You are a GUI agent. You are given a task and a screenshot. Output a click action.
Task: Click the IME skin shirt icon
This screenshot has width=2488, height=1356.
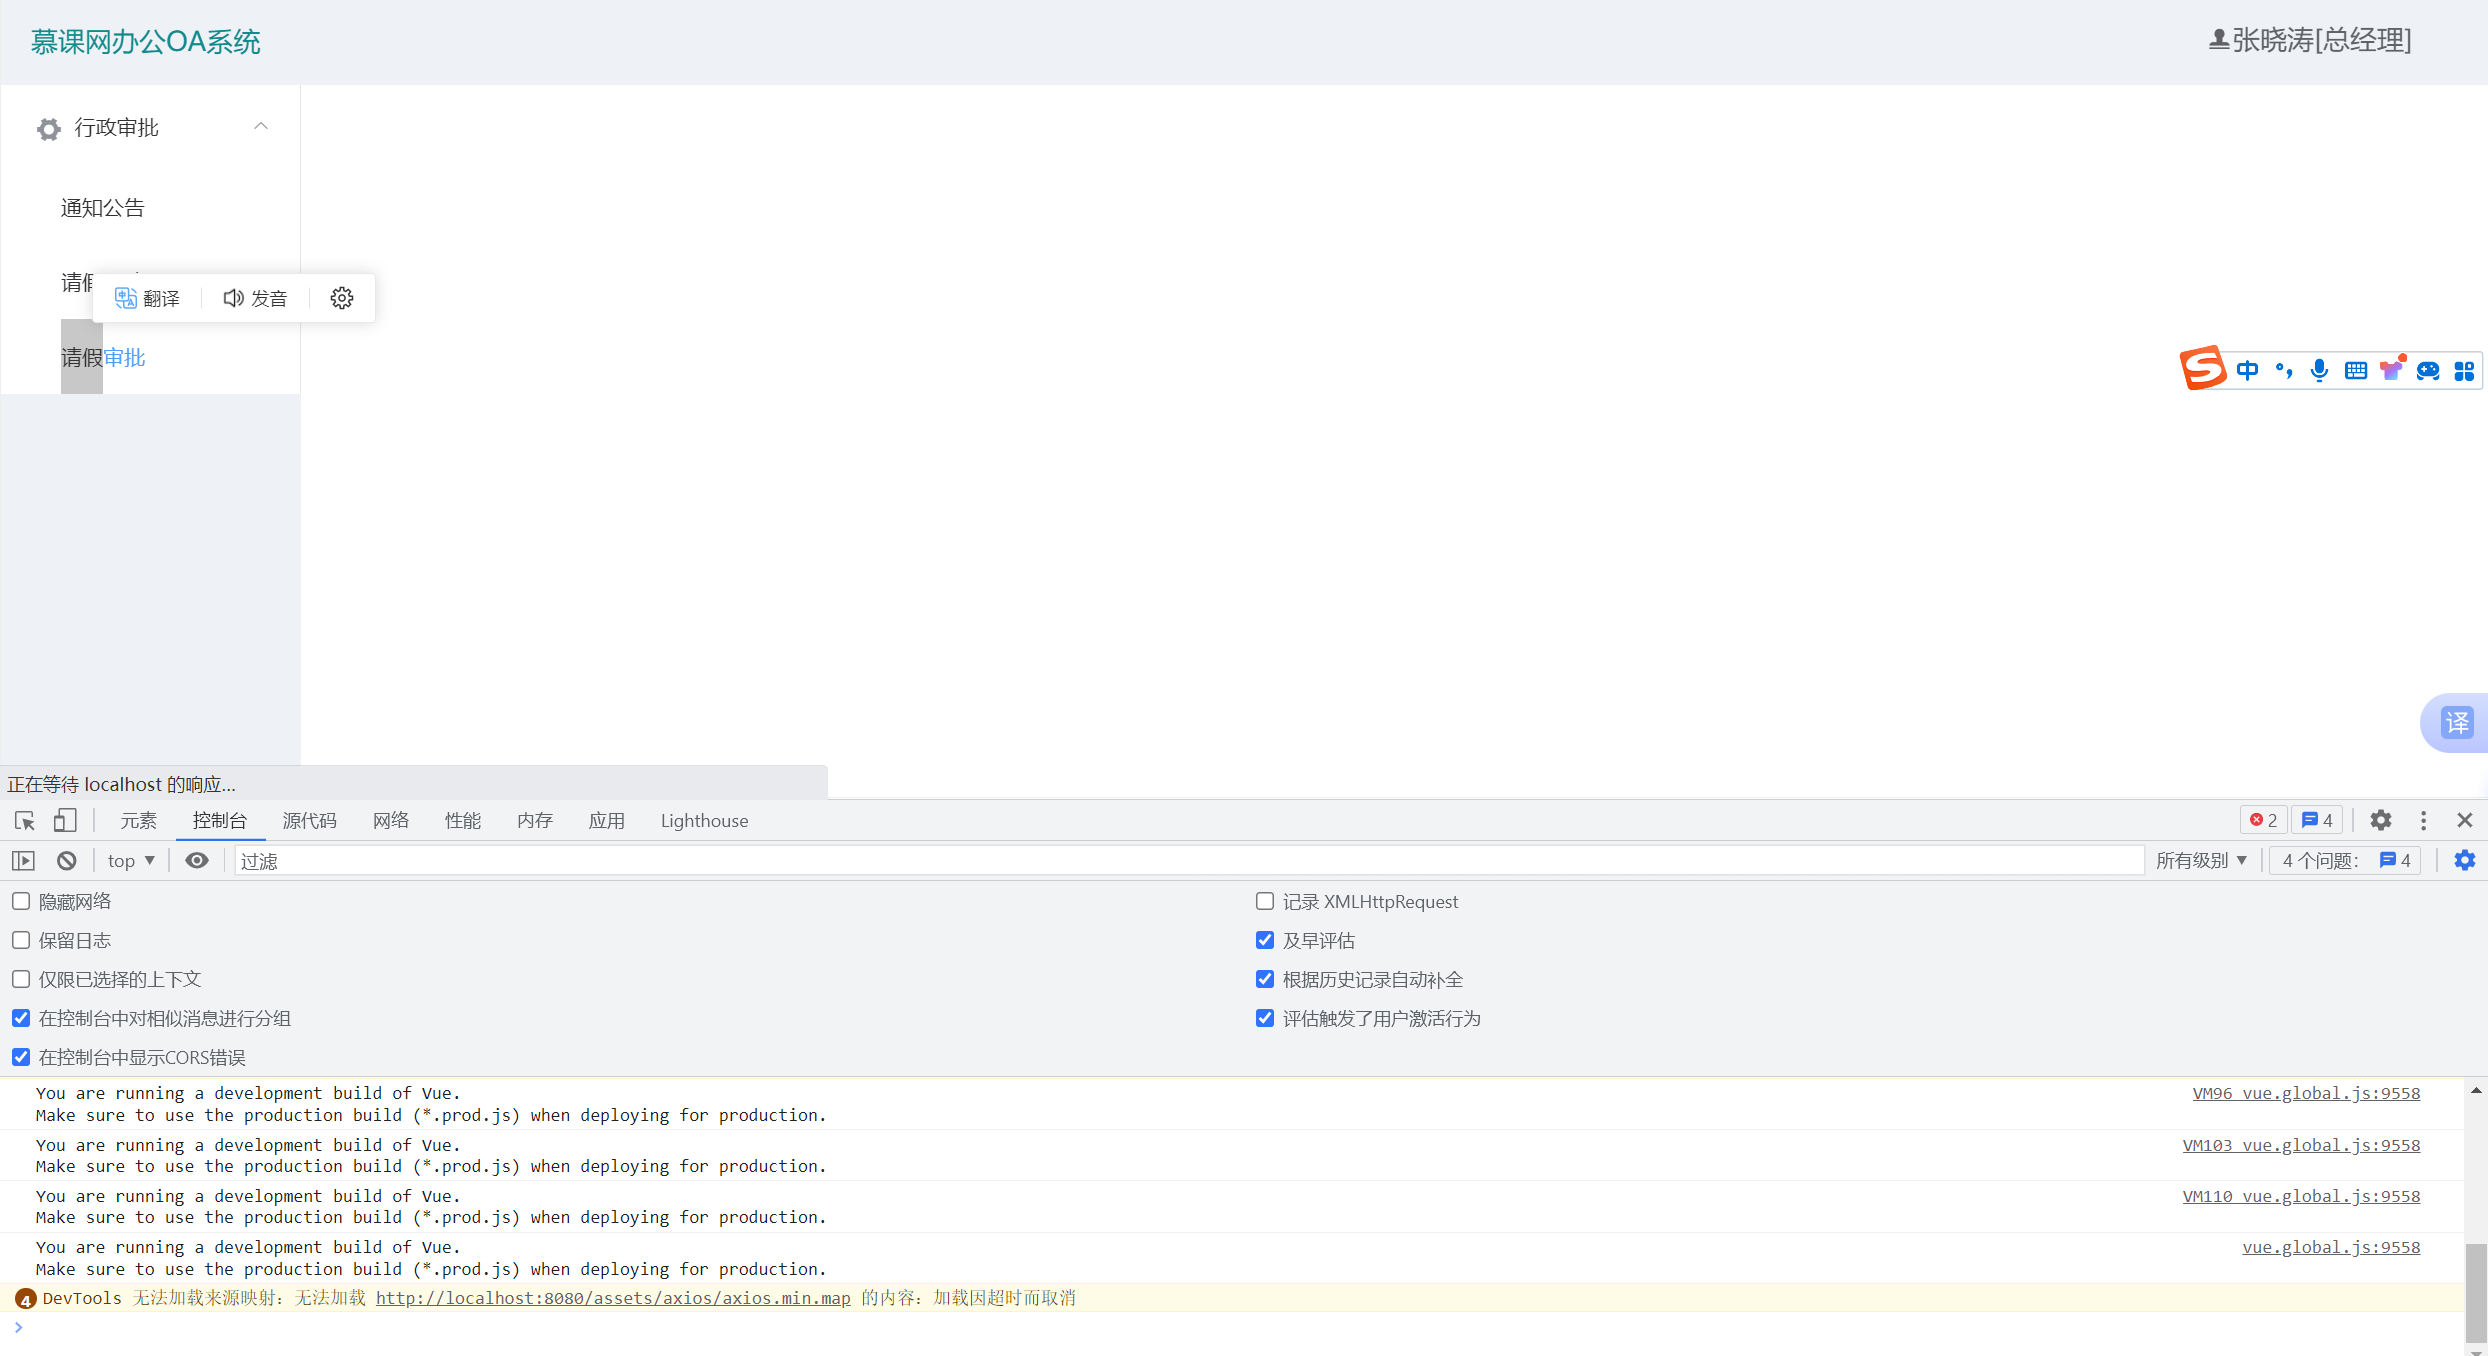(x=2392, y=369)
